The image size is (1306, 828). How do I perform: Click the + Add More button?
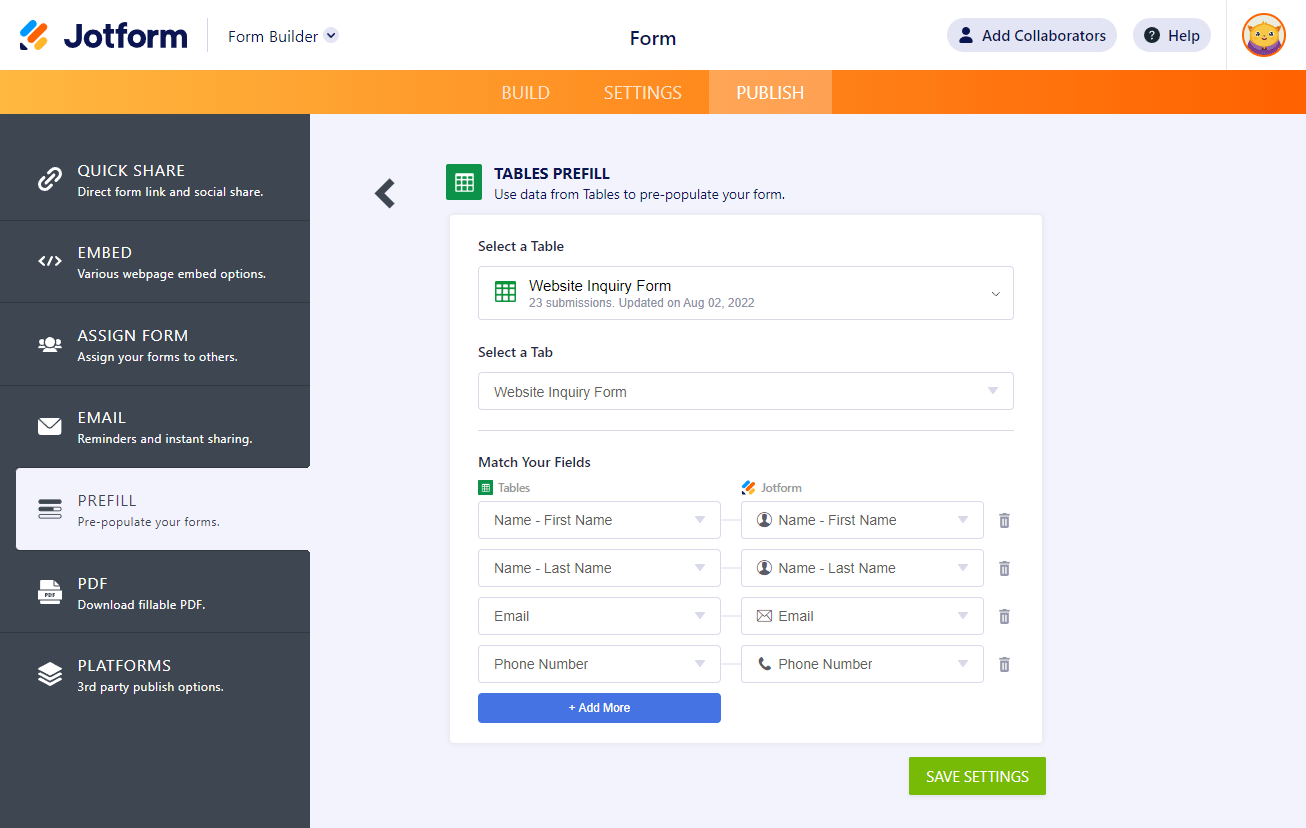599,708
